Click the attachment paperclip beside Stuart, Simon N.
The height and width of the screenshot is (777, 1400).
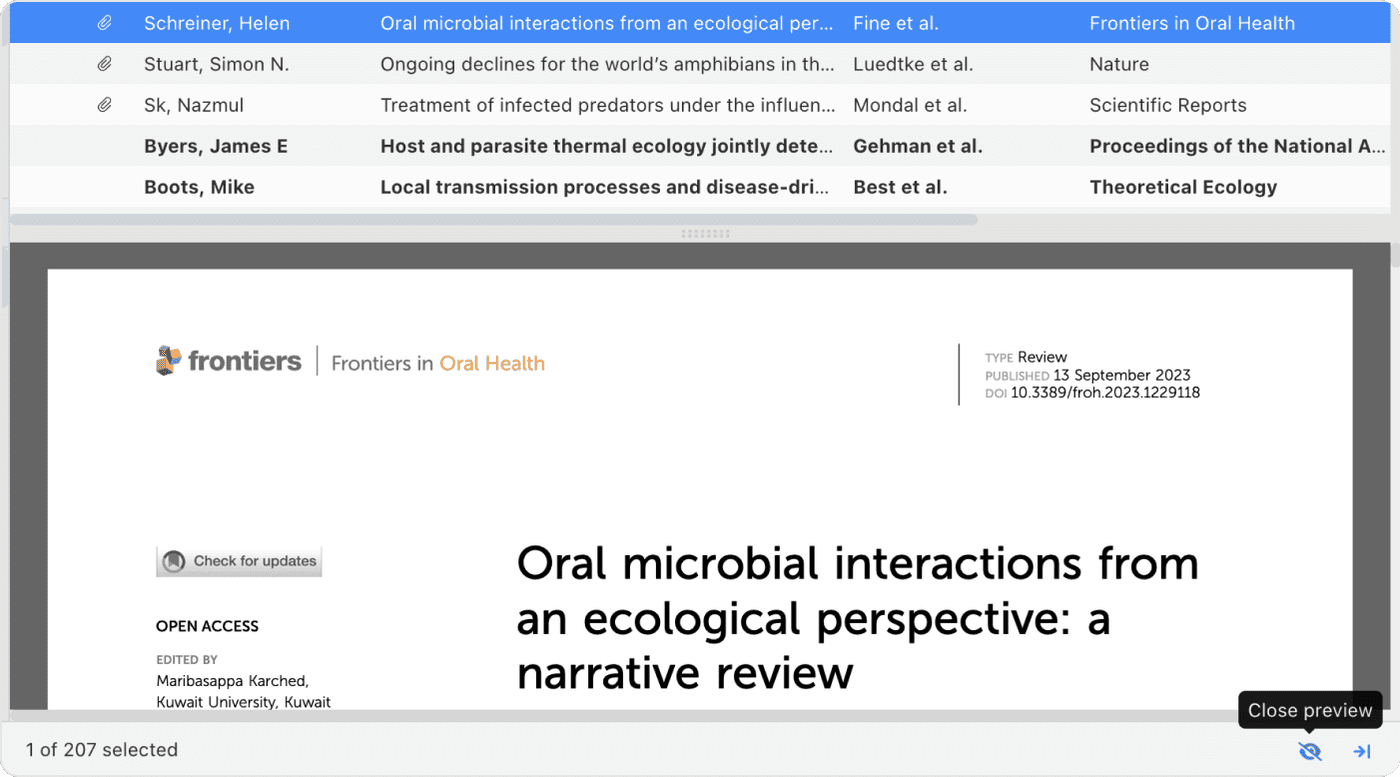click(107, 63)
